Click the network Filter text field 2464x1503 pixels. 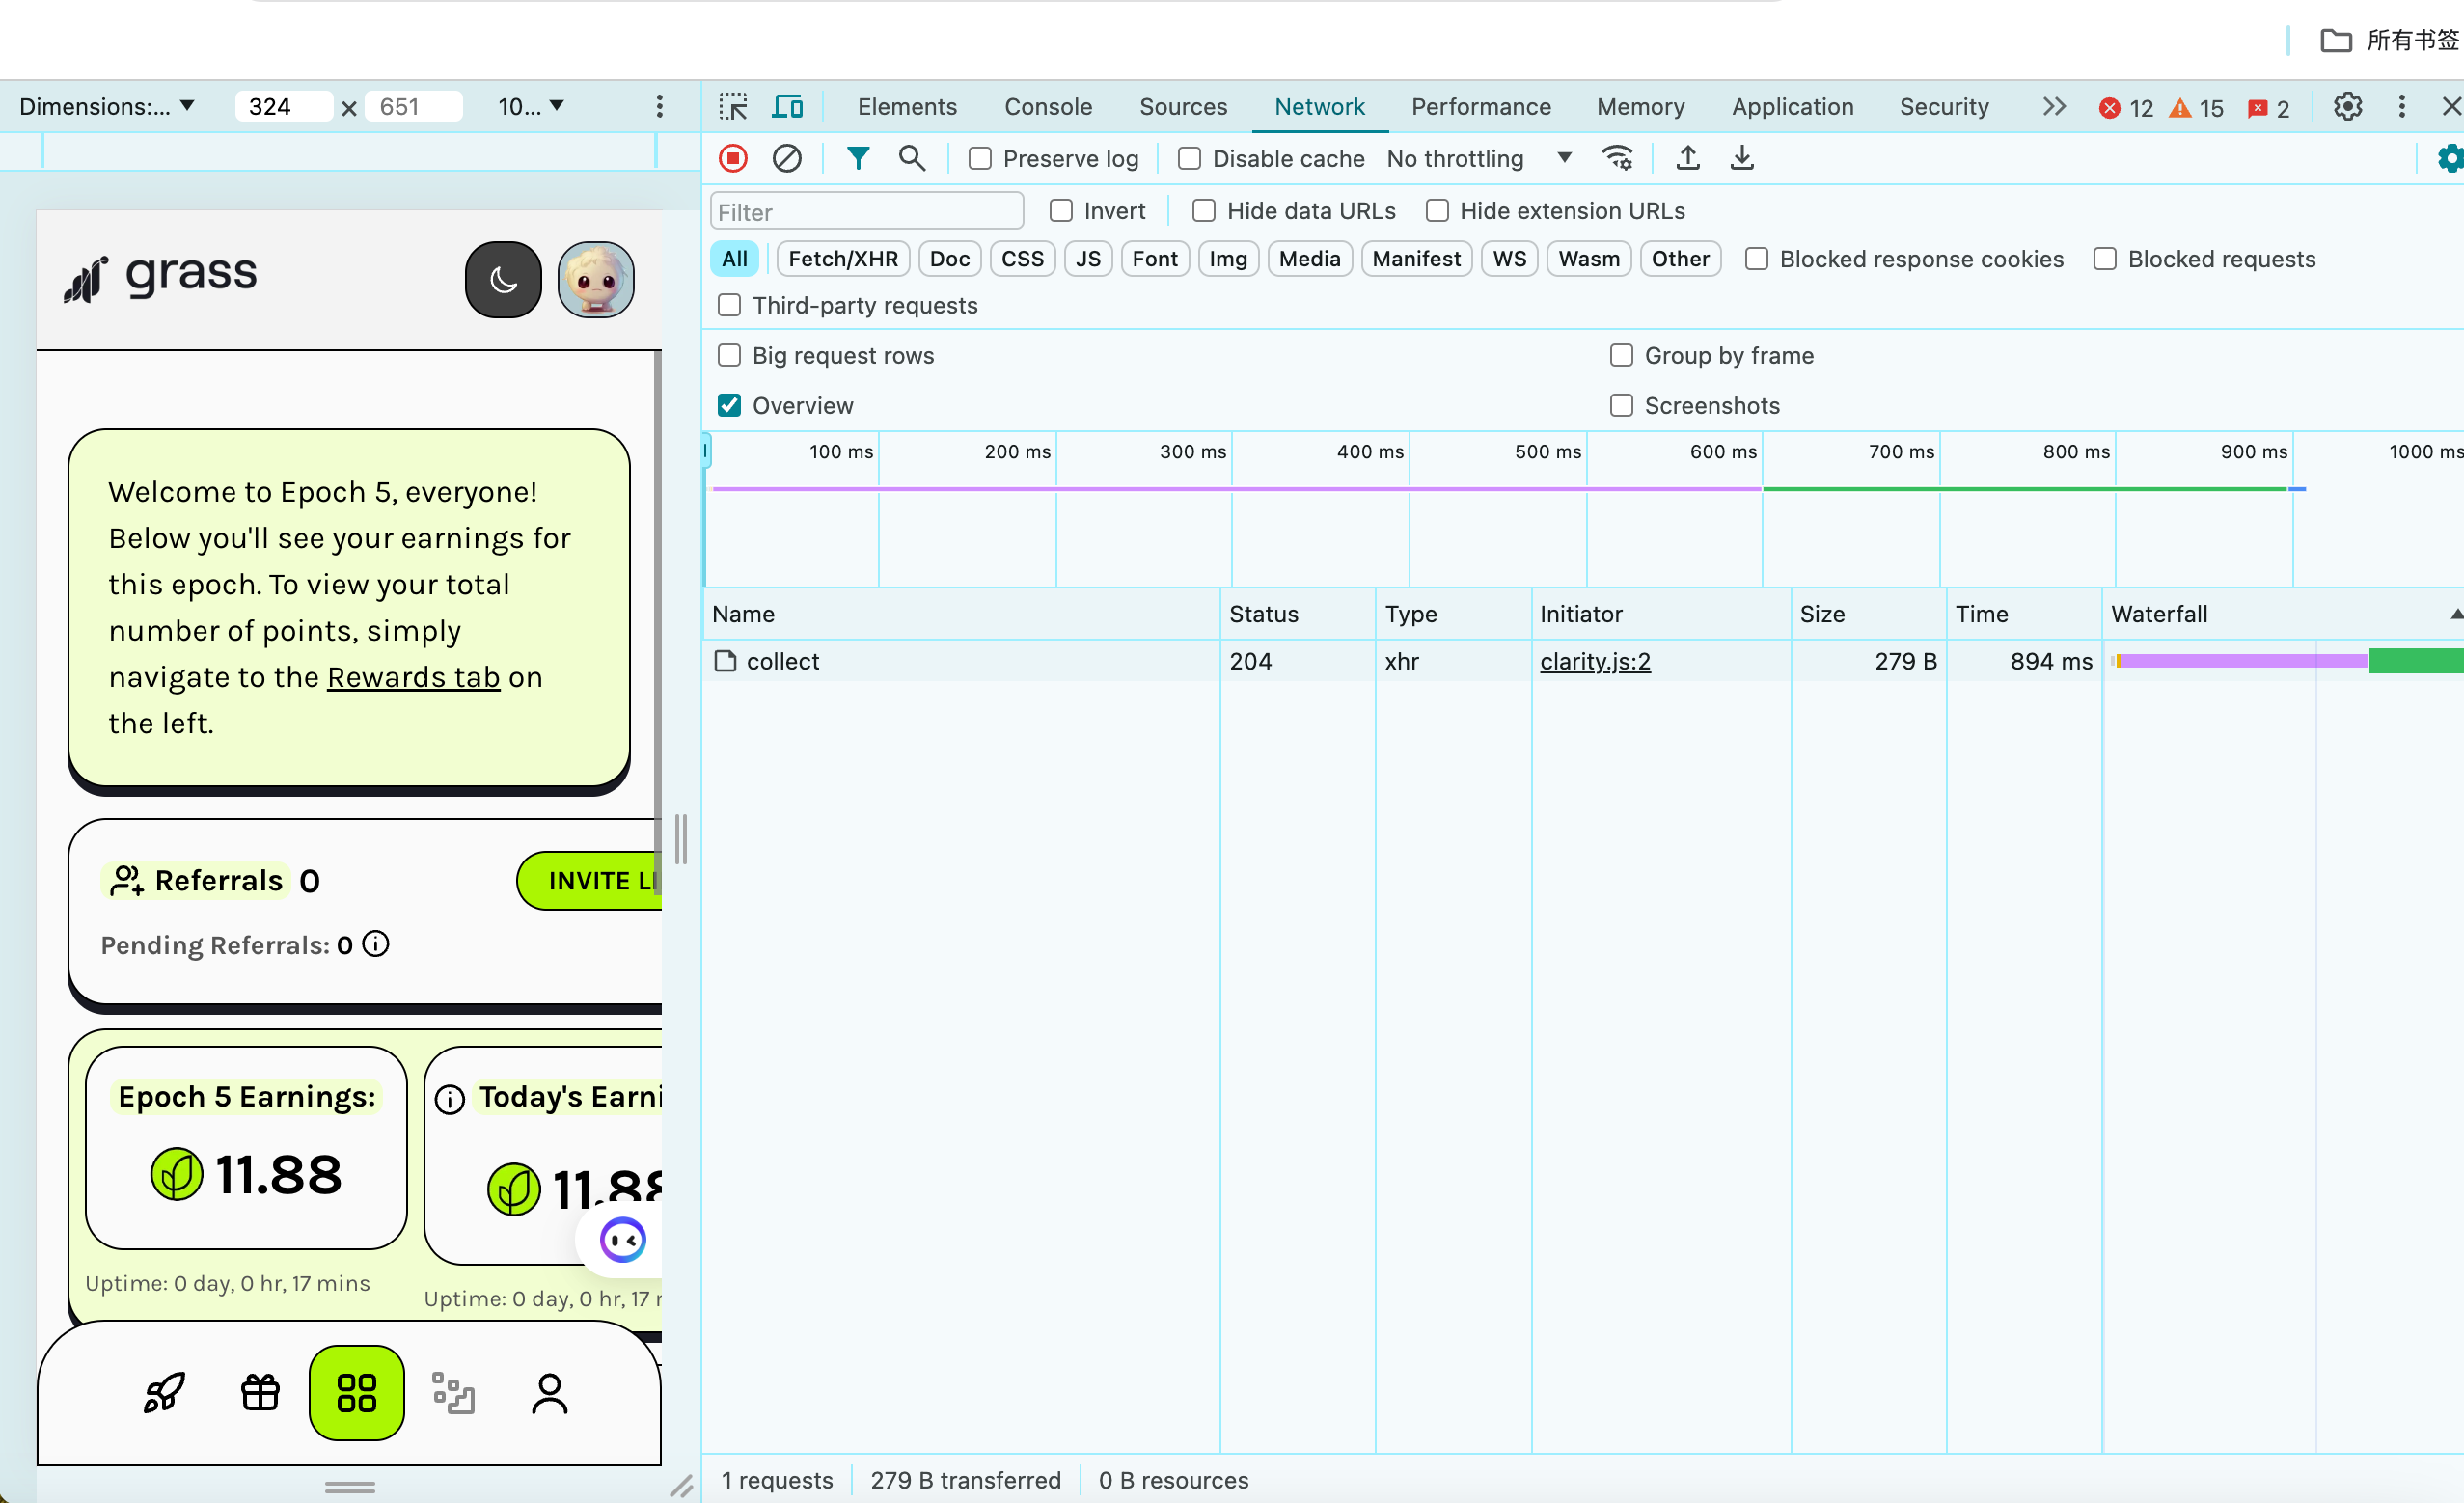click(x=866, y=212)
